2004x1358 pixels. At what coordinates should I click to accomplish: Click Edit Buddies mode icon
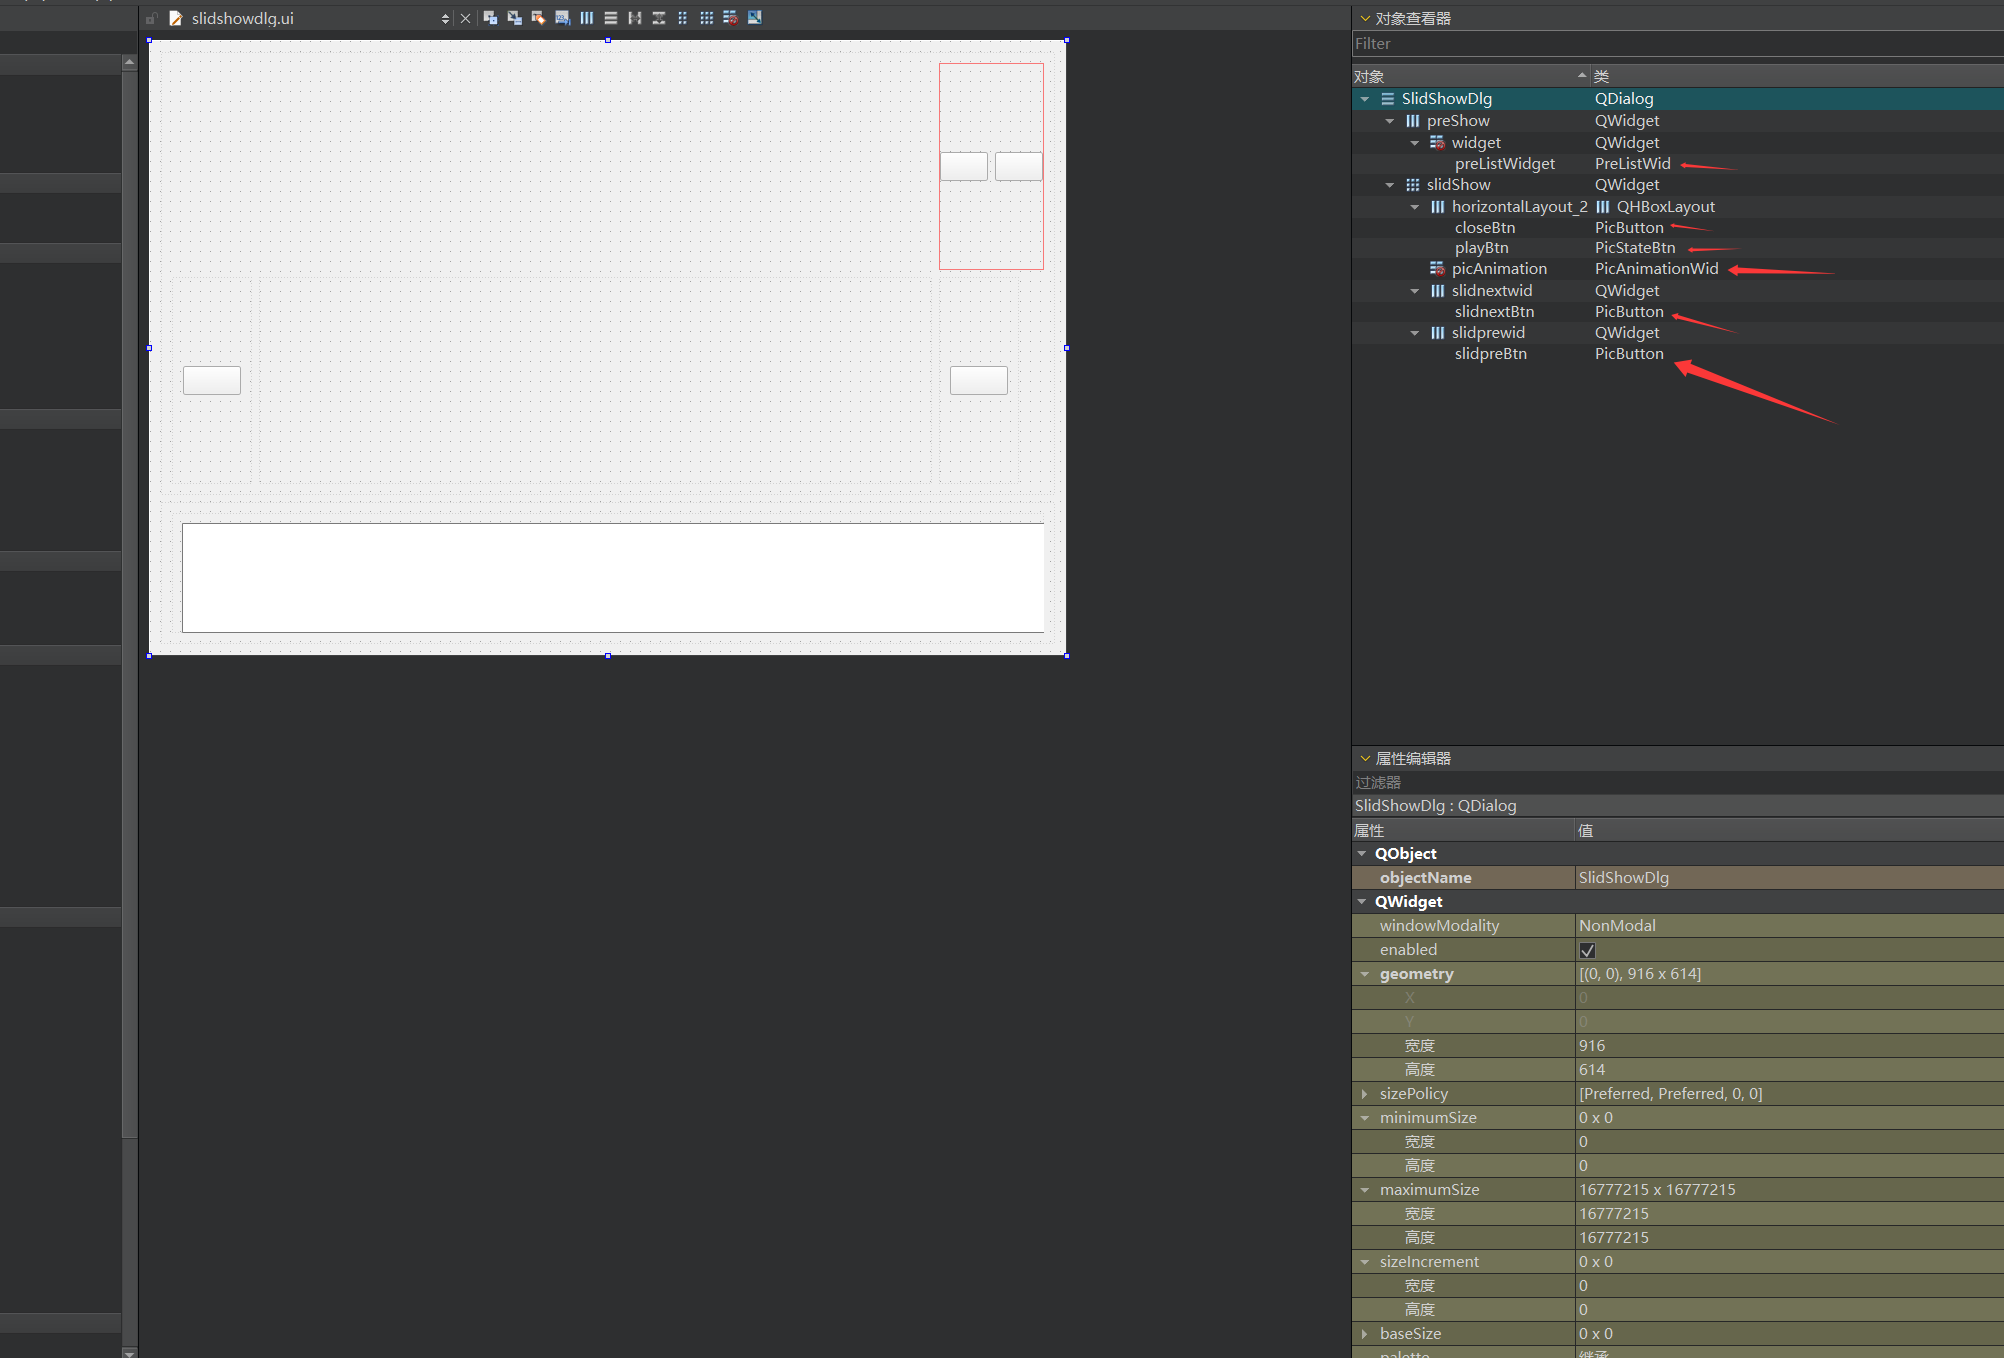(538, 18)
